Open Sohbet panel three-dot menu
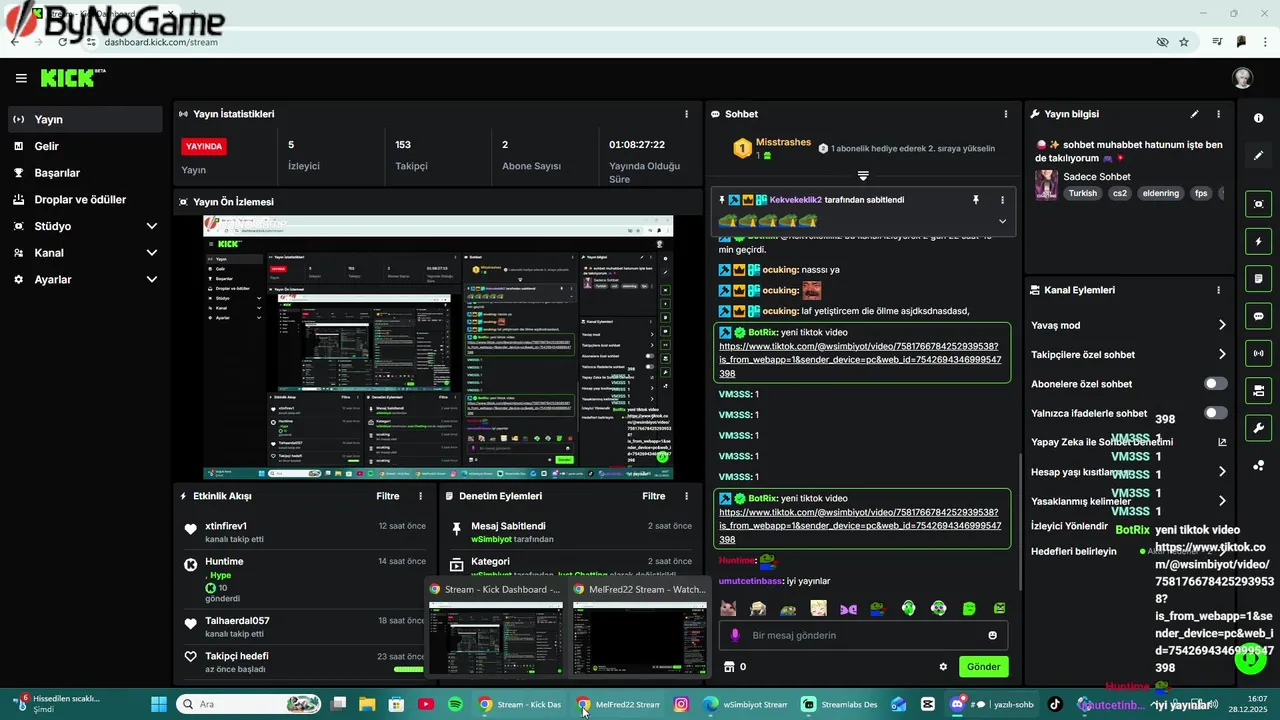Image resolution: width=1280 pixels, height=720 pixels. click(1006, 114)
